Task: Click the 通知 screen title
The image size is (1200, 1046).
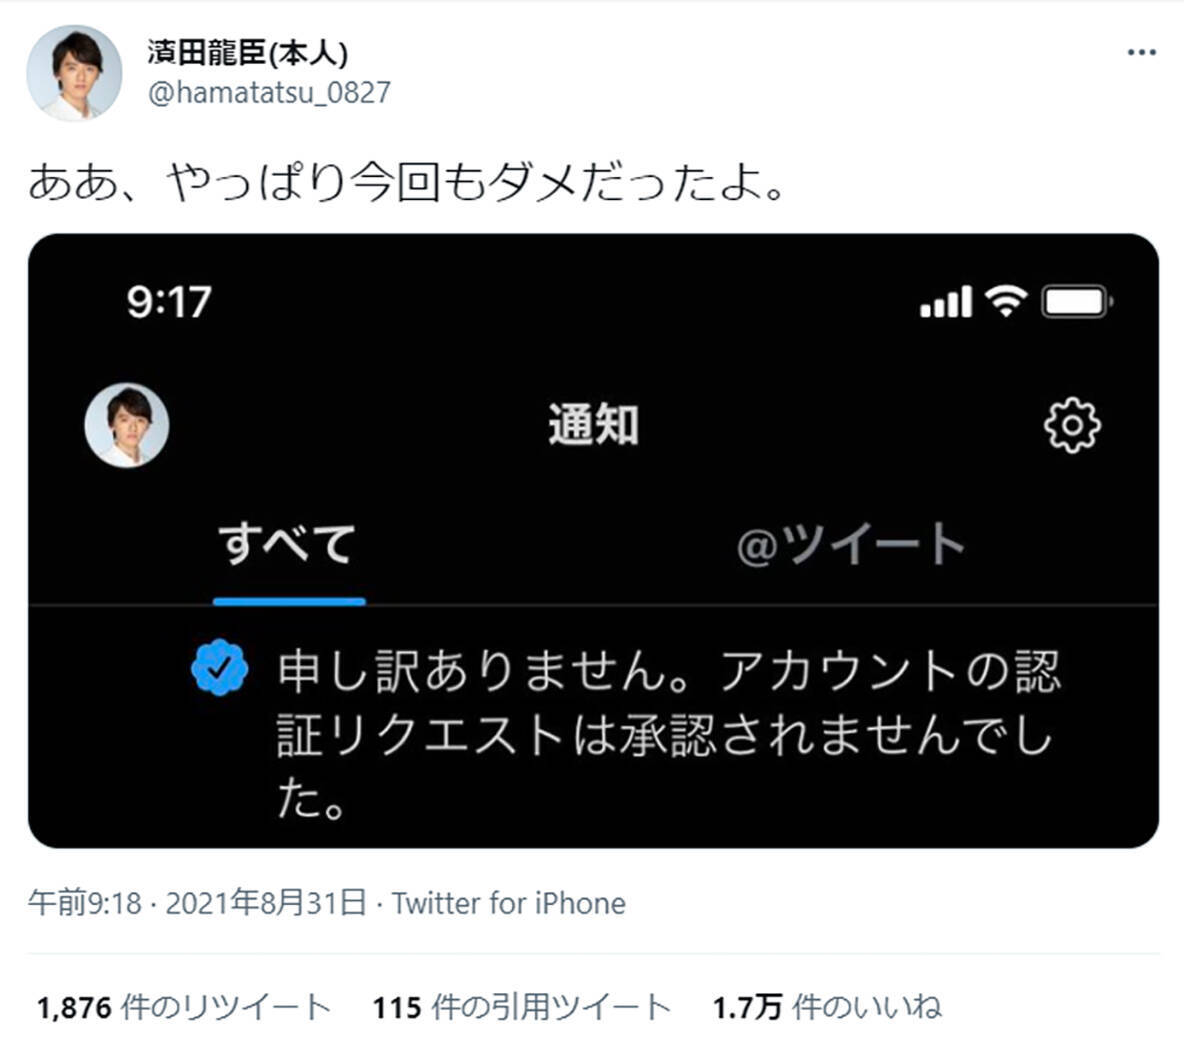Action: coord(594,425)
